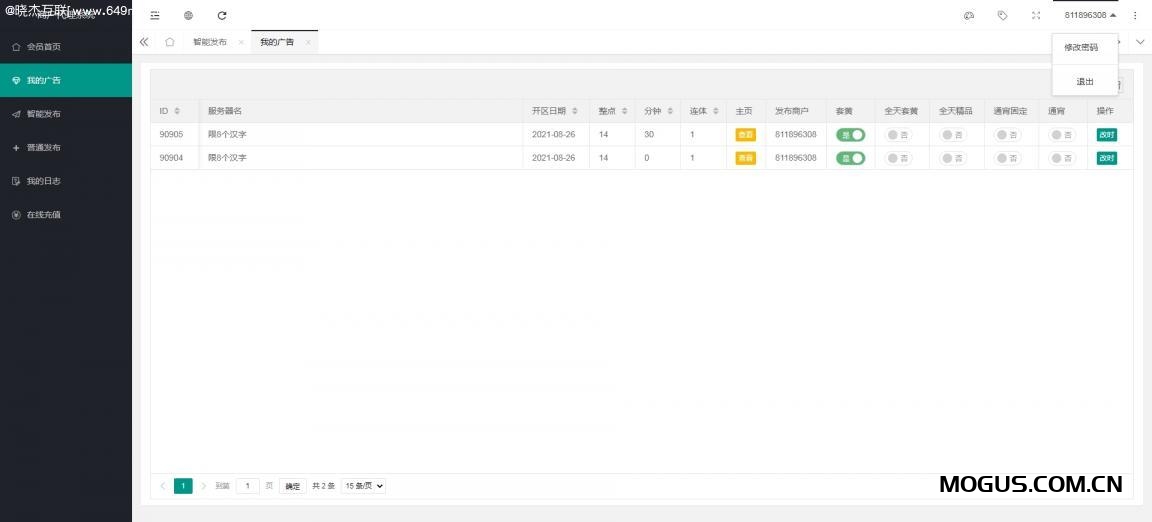The width and height of the screenshot is (1152, 522).
Task: Click yellow 查看 badge for row 90904
Action: [745, 158]
